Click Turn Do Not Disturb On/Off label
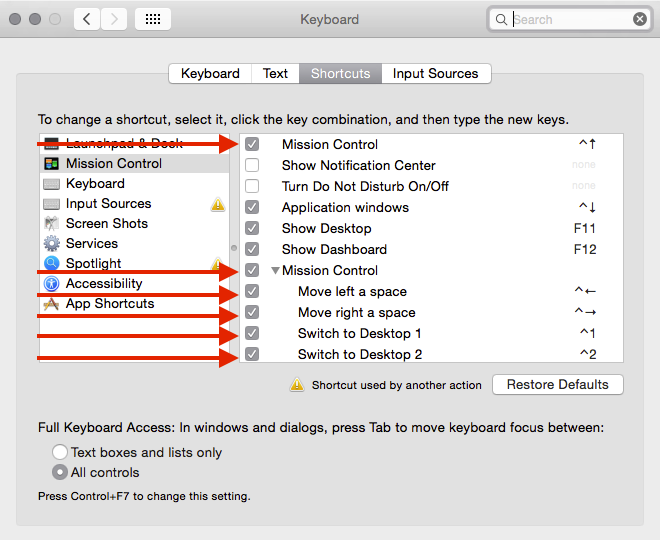Viewport: 660px width, 540px height. (x=365, y=186)
